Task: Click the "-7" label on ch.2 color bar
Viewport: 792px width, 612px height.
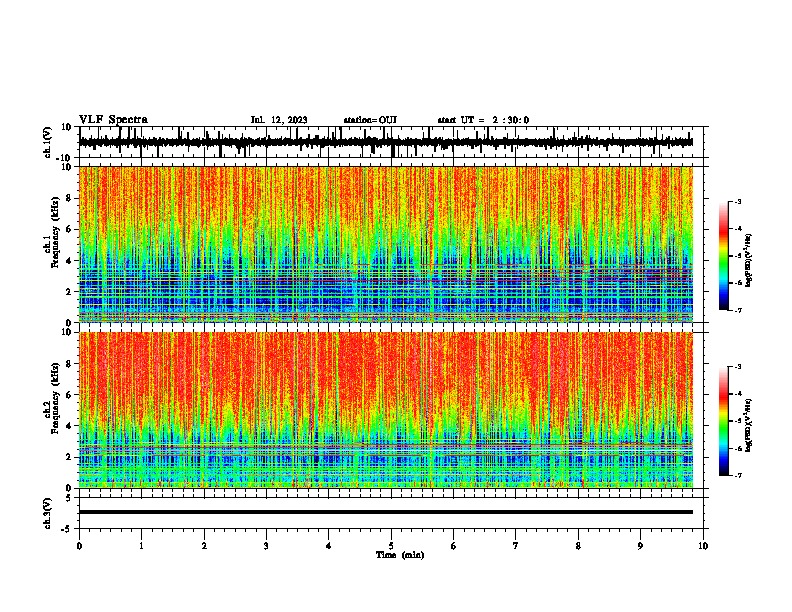Action: [737, 475]
